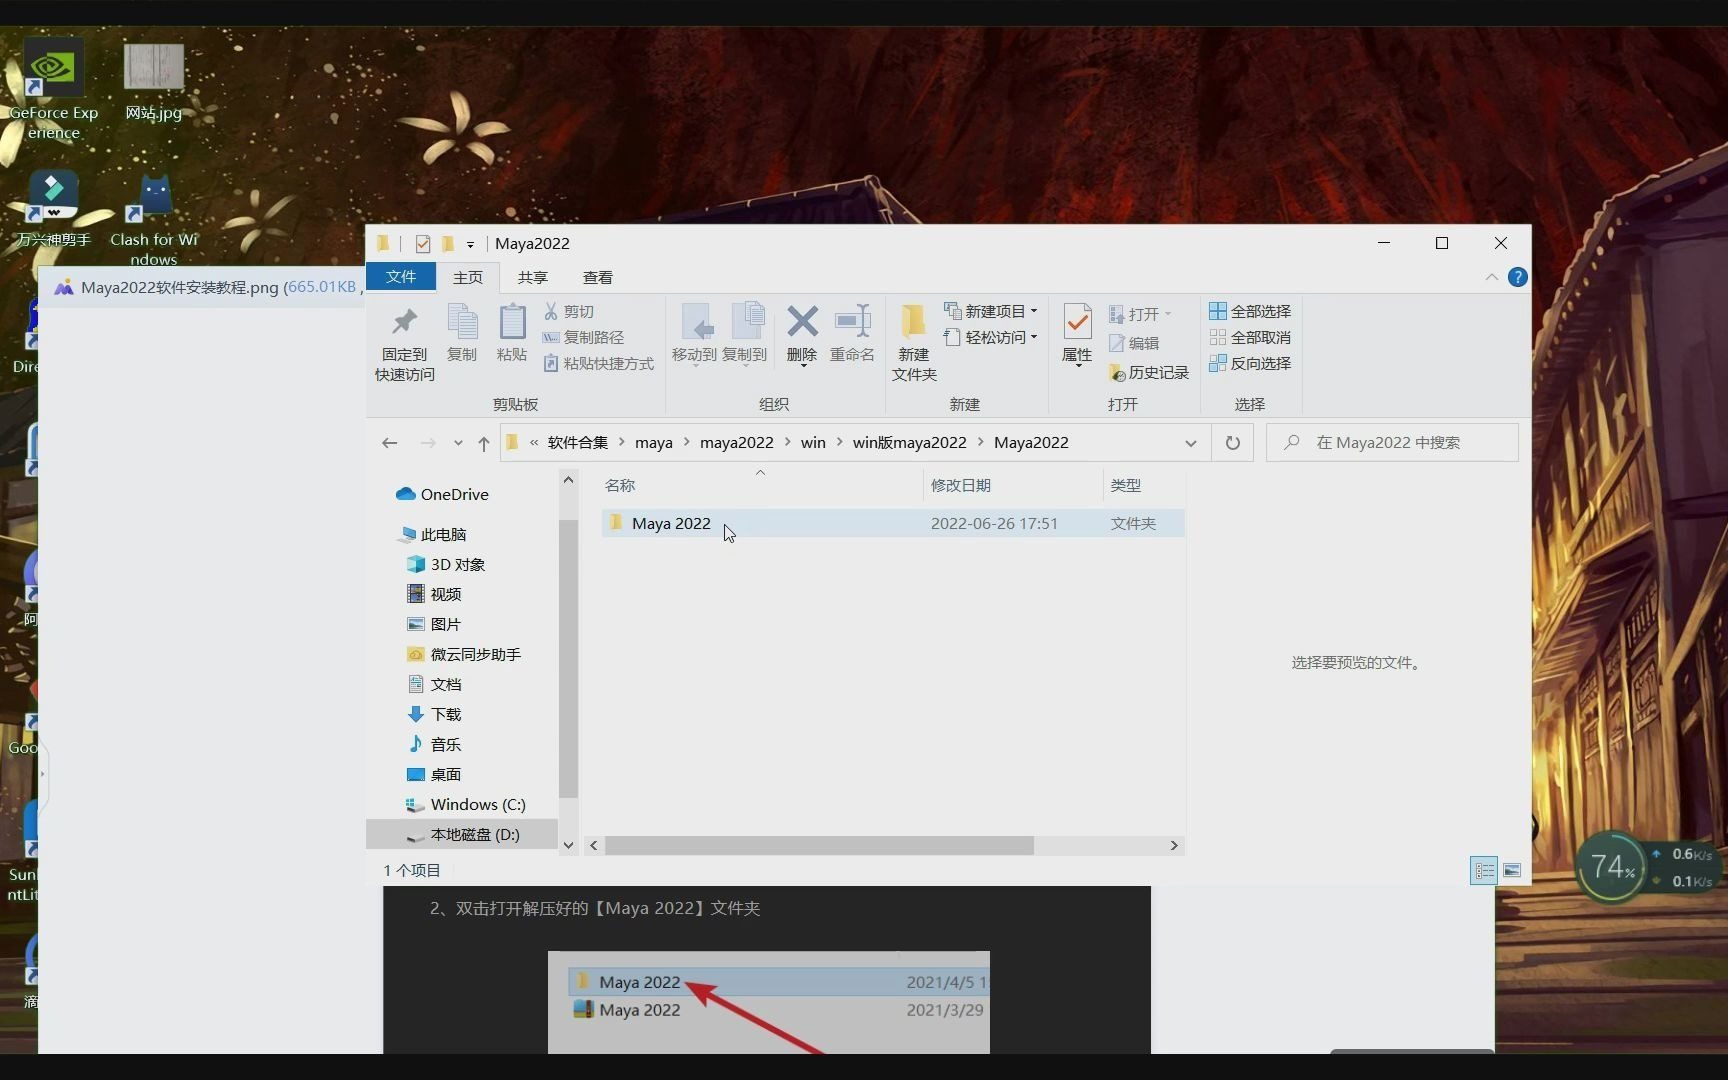This screenshot has height=1080, width=1728.
Task: Select Windows (C:) drive
Action: pyautogui.click(x=466, y=804)
